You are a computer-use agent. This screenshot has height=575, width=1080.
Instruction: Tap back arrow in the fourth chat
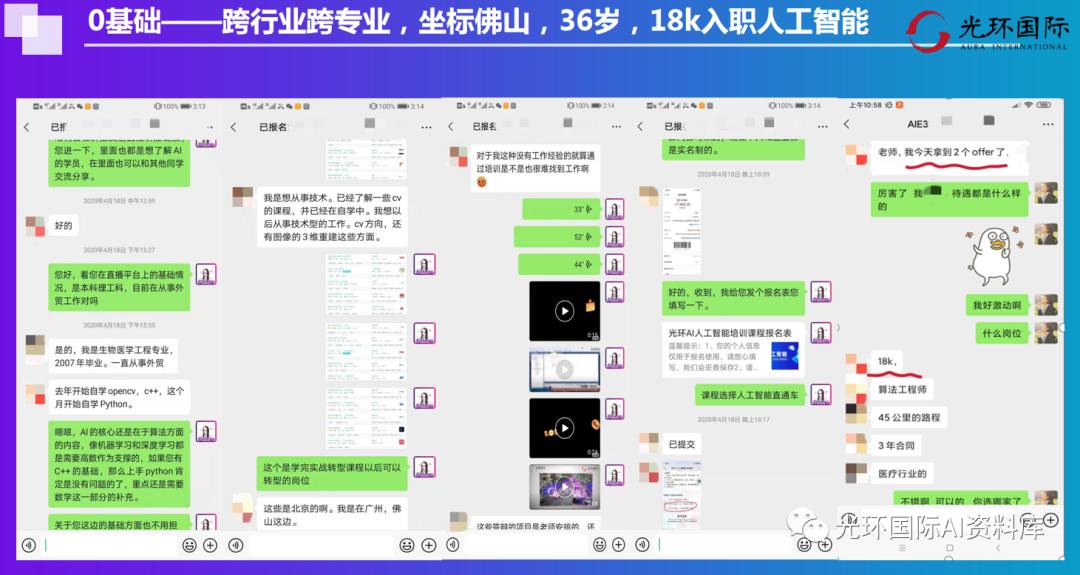coord(641,127)
